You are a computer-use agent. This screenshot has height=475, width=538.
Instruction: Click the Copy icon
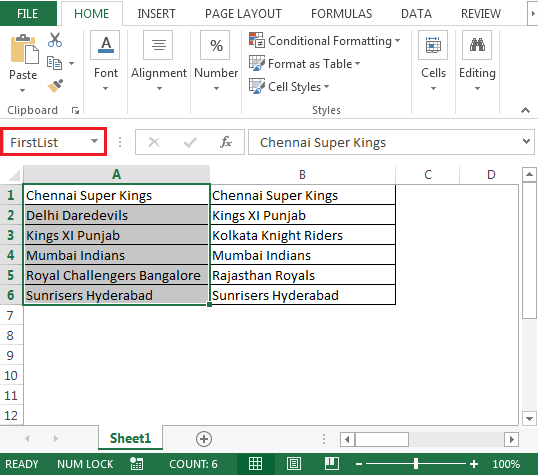(54, 63)
